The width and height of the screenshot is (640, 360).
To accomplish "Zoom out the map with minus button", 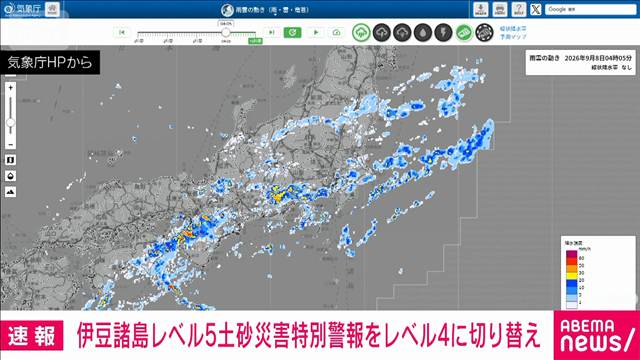I will coord(11,144).
